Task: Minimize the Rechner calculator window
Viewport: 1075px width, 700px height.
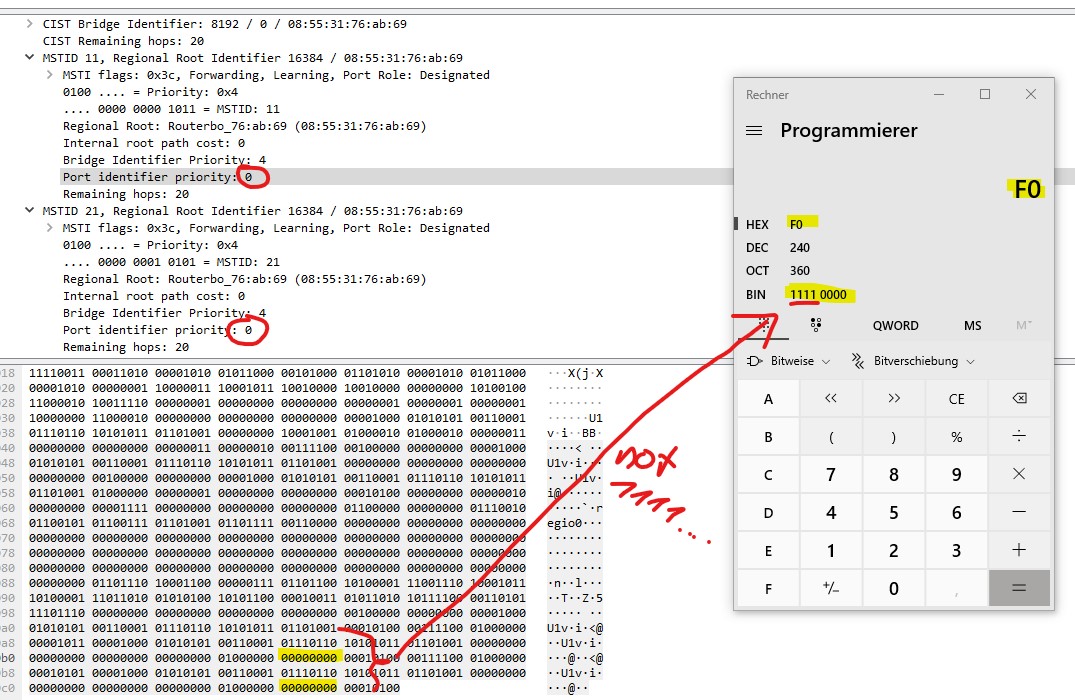Action: point(939,94)
